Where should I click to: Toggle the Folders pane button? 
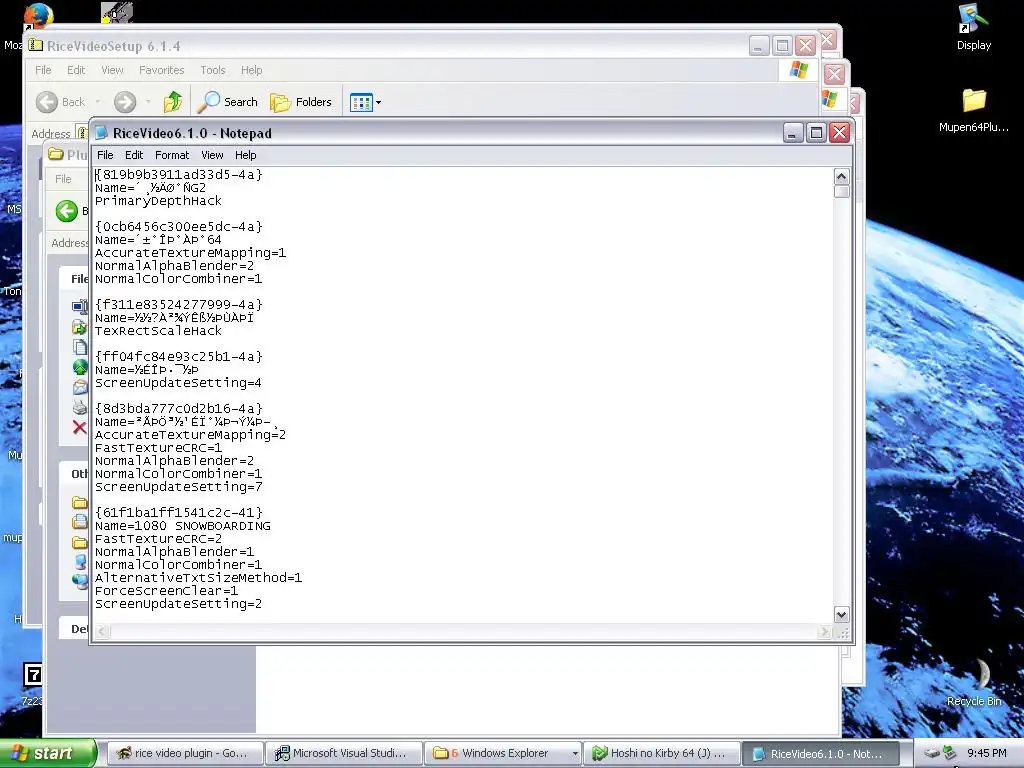[301, 102]
